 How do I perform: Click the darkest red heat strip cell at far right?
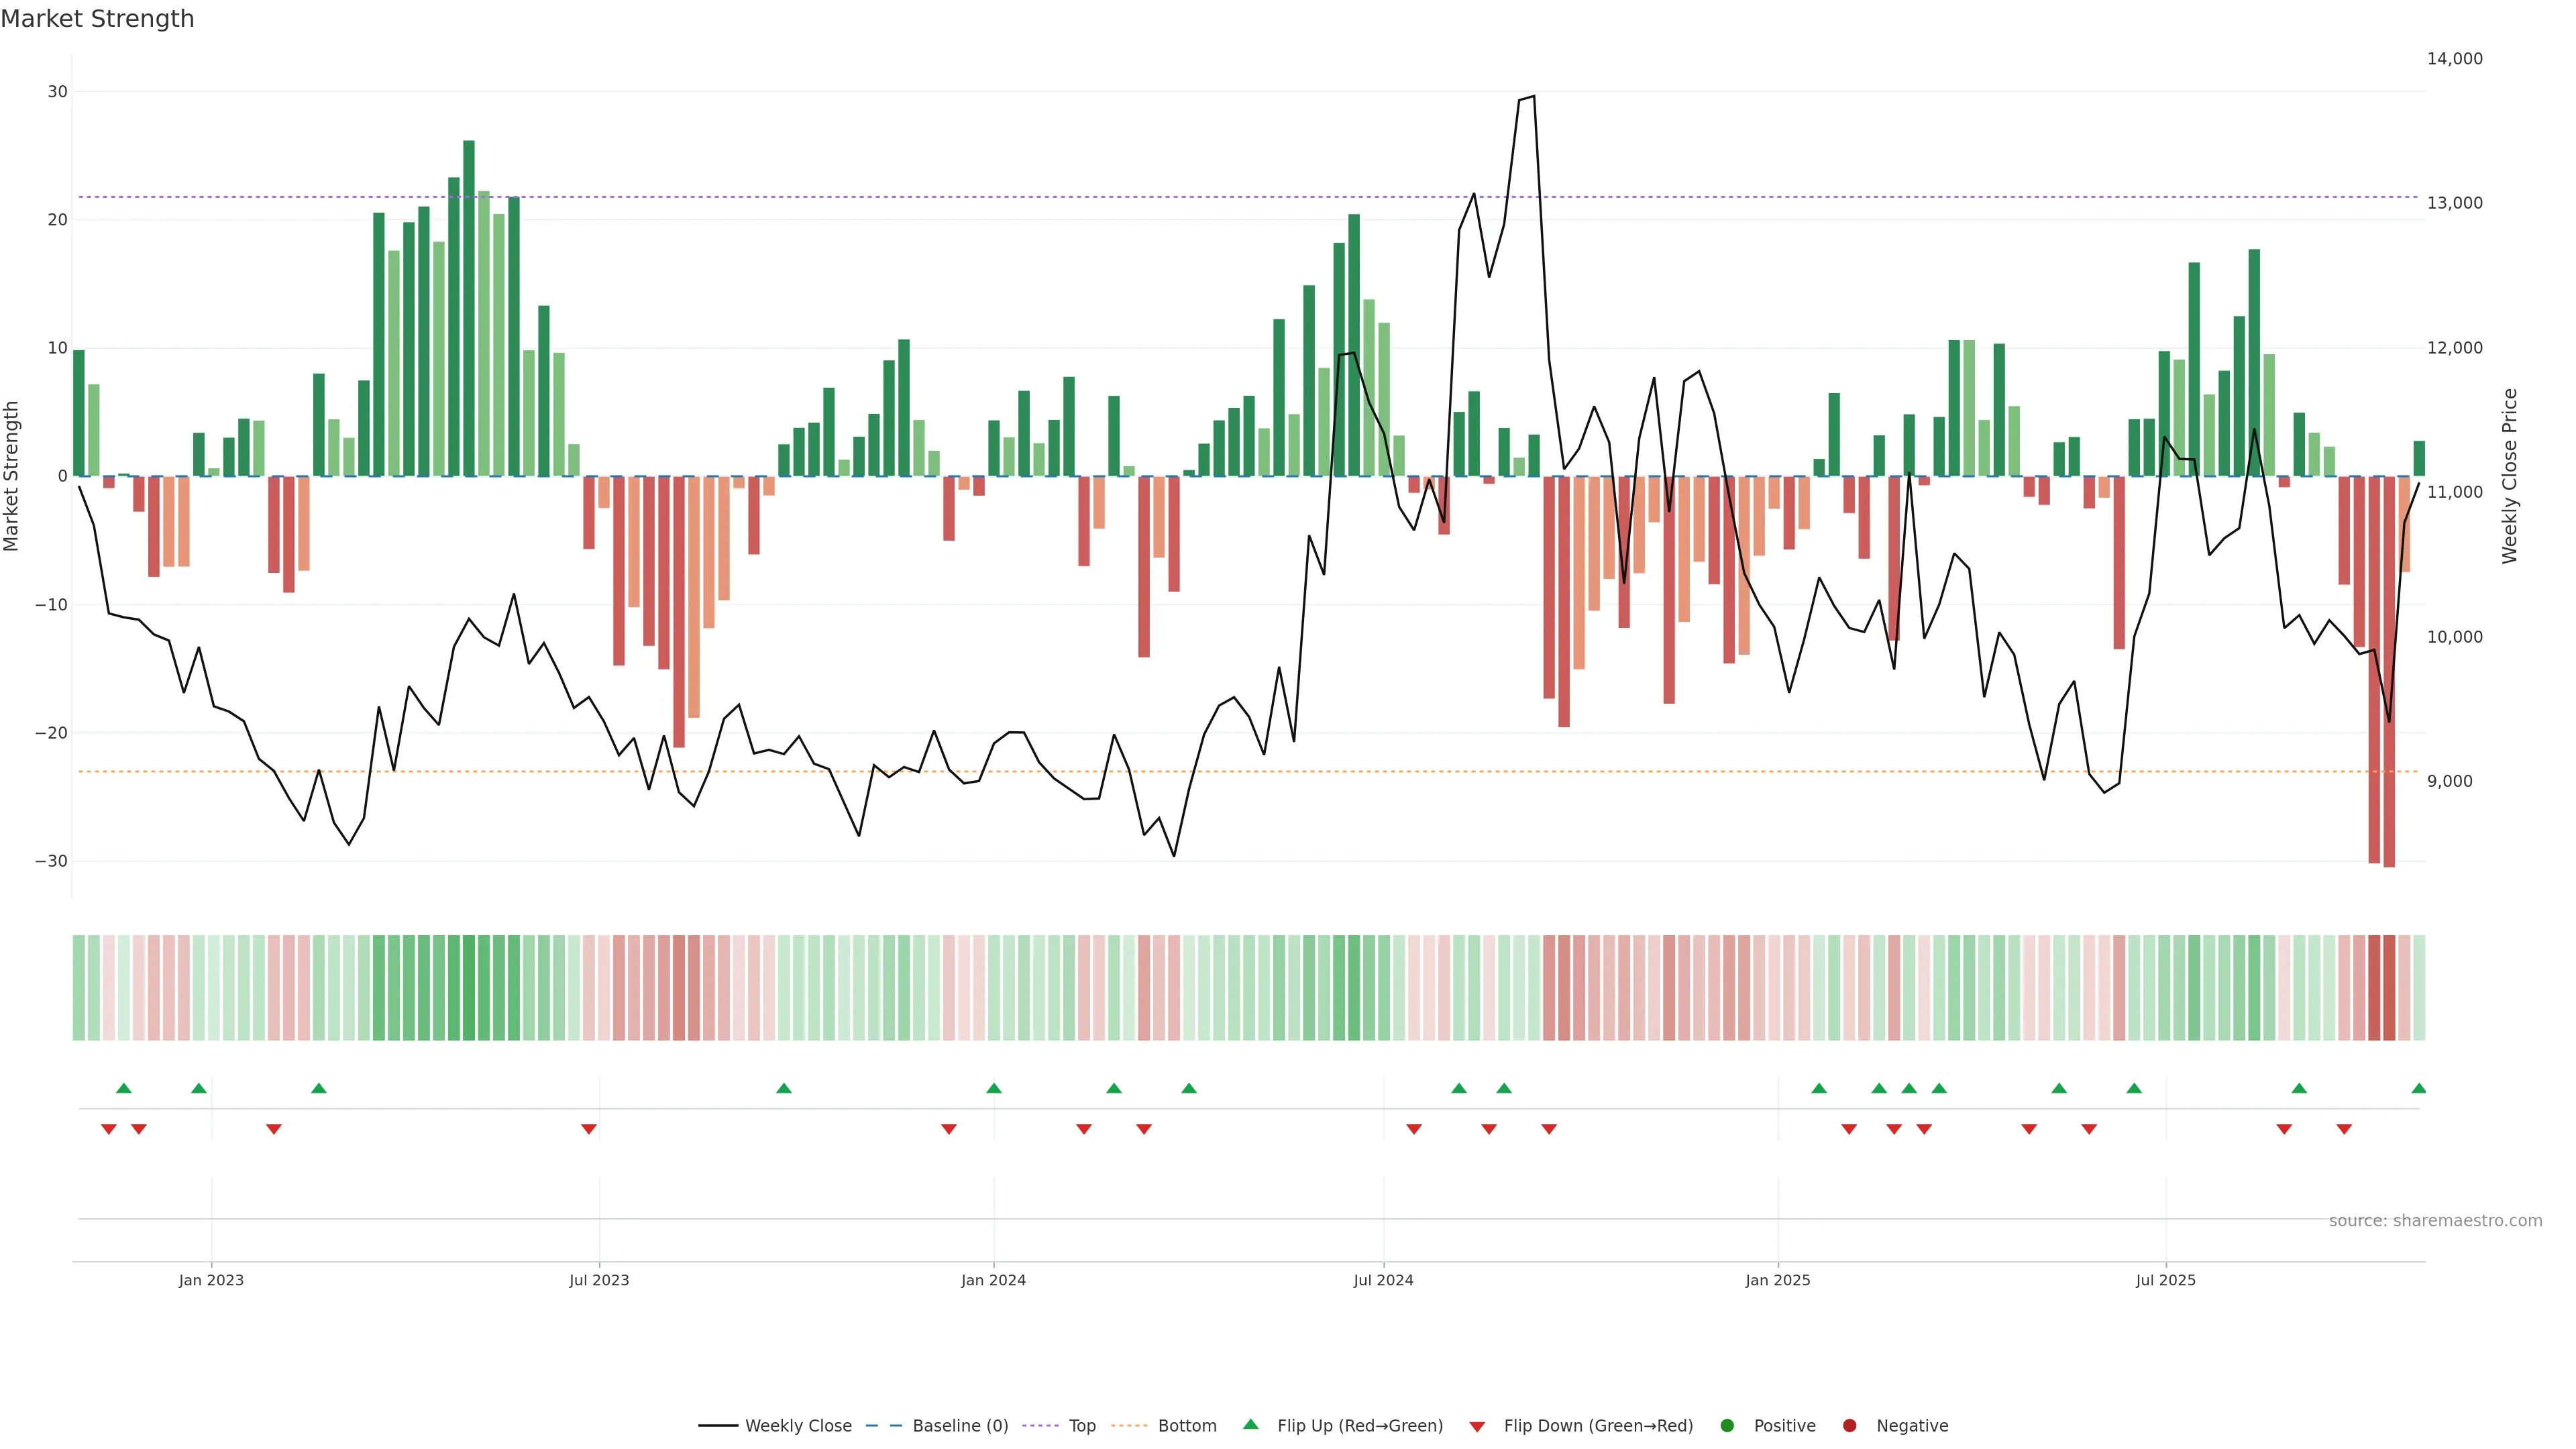[x=2389, y=988]
